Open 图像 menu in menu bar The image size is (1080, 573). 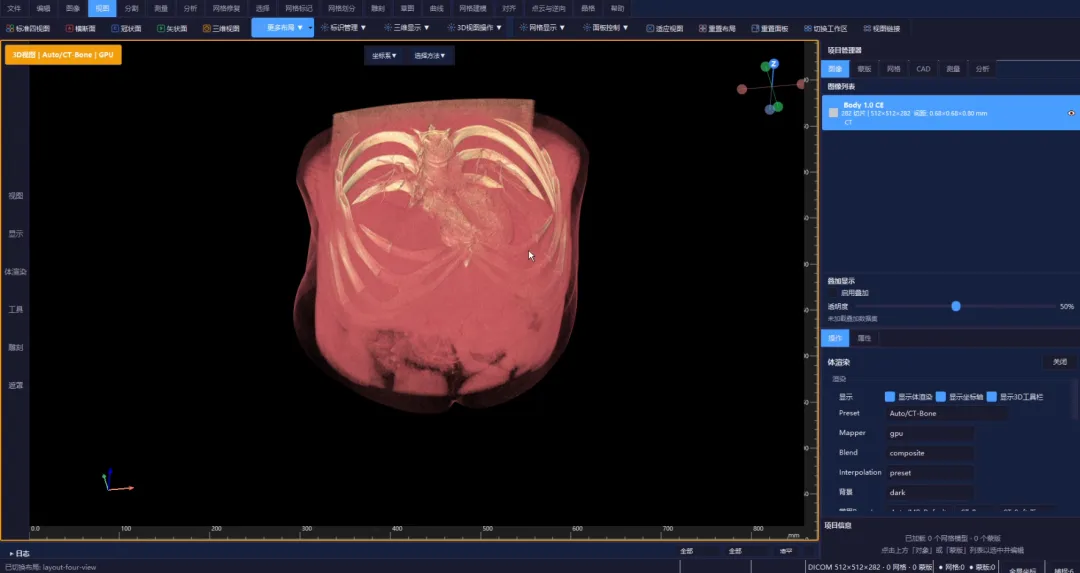point(73,8)
